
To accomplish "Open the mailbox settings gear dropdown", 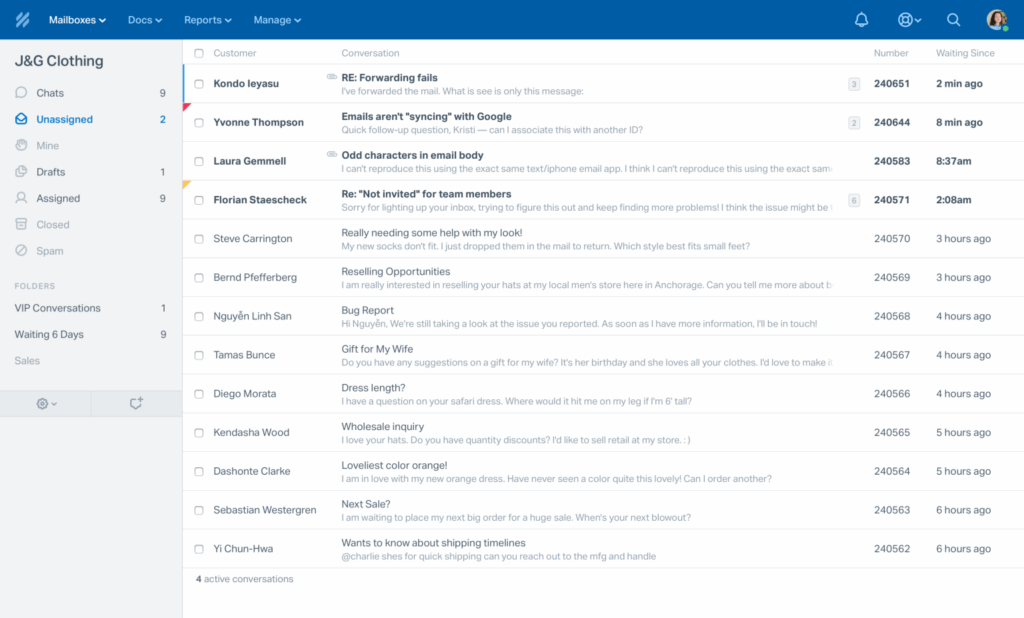I will click(46, 403).
